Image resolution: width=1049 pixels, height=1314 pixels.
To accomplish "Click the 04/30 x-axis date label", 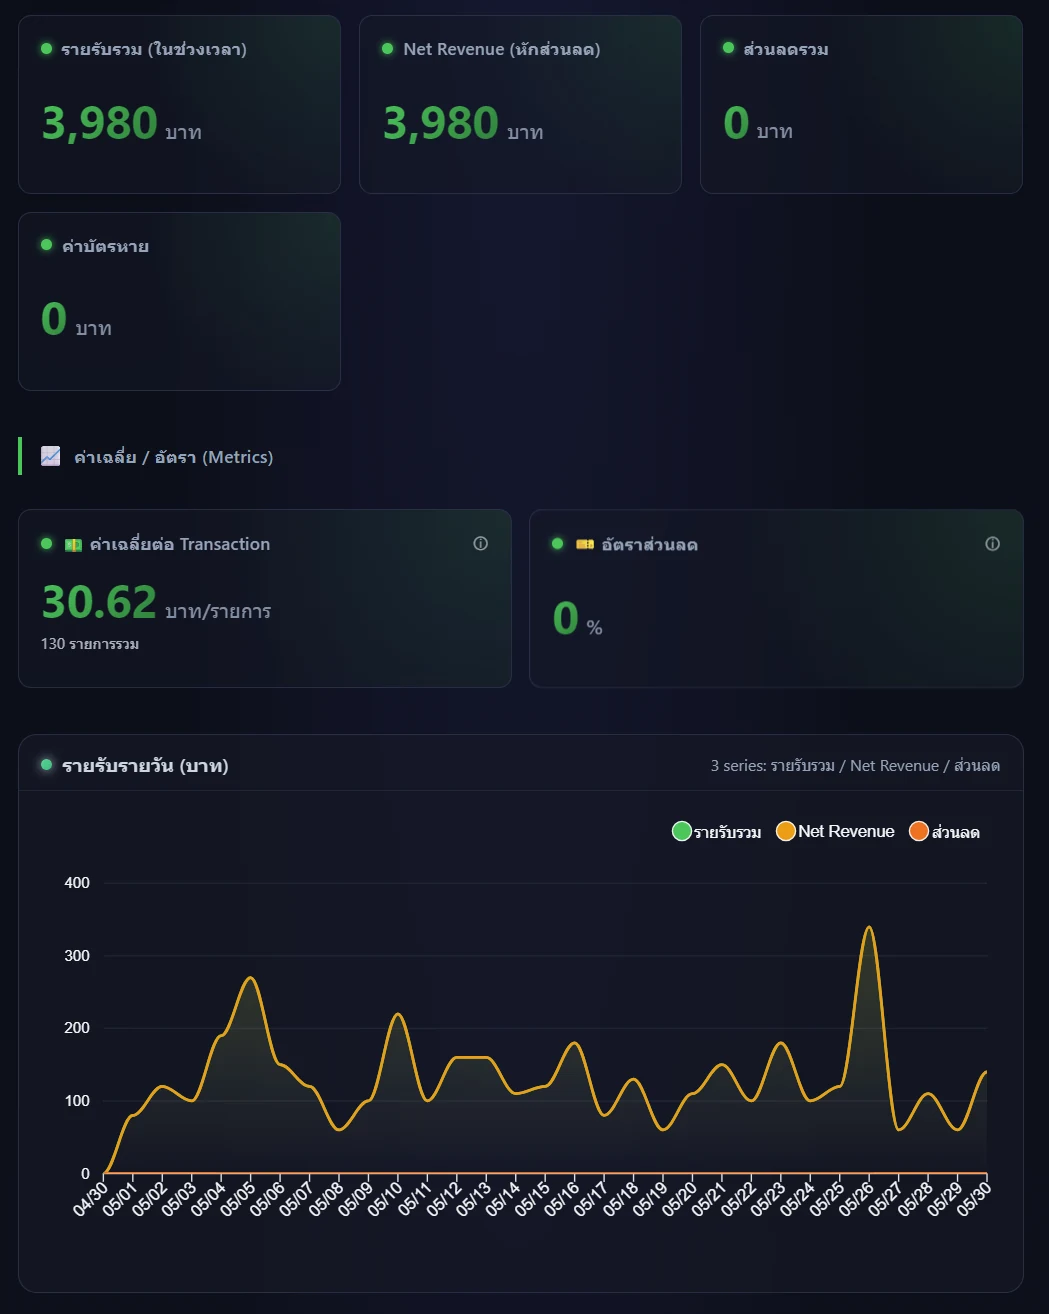I will (91, 1198).
